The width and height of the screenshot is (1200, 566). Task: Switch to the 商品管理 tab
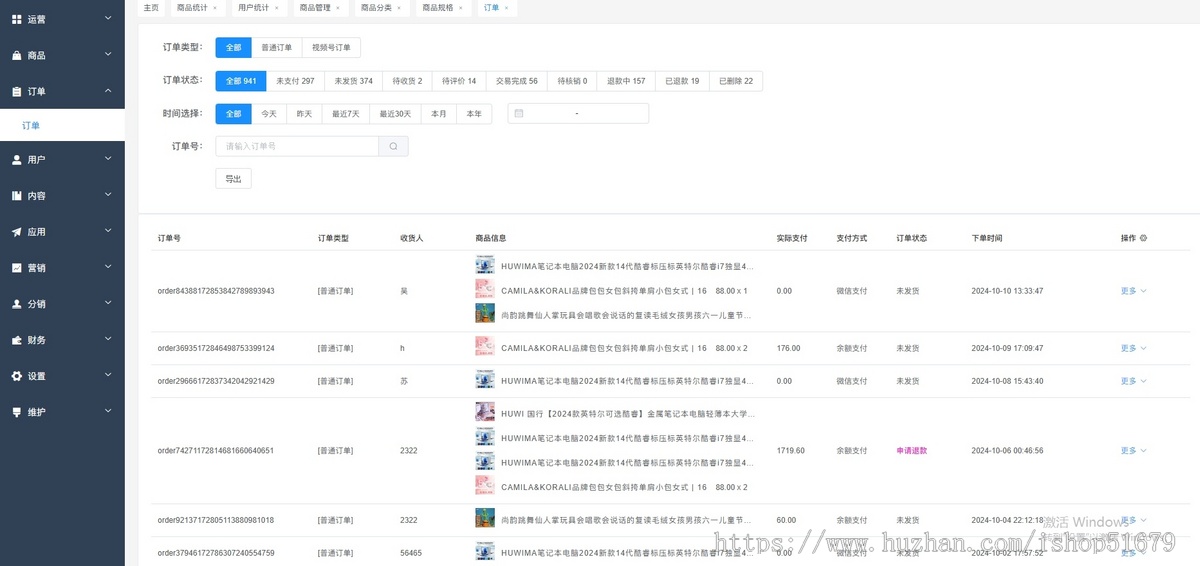pyautogui.click(x=315, y=8)
